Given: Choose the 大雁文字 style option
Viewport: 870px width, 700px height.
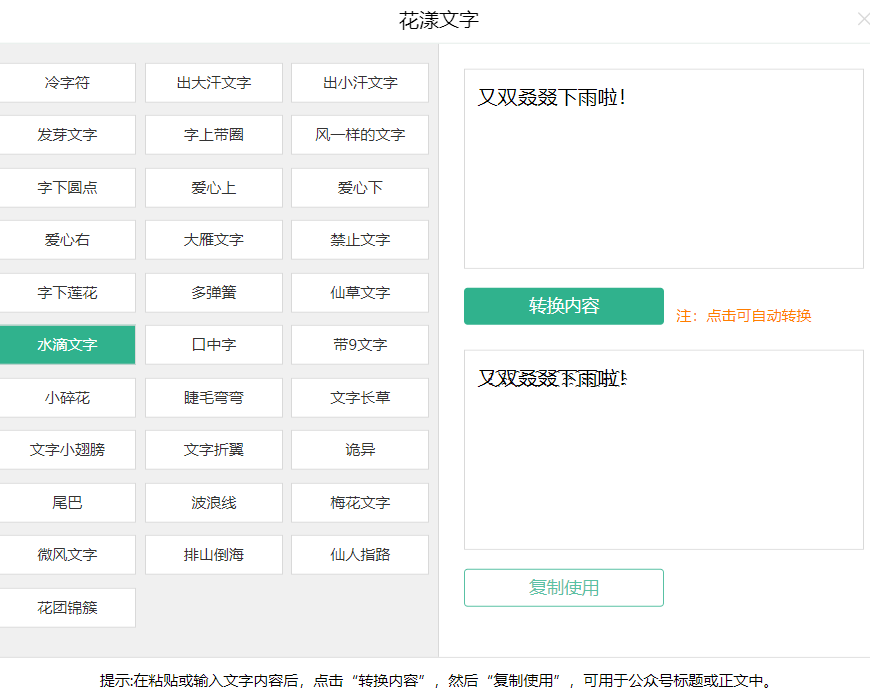Looking at the screenshot, I should coord(213,240).
